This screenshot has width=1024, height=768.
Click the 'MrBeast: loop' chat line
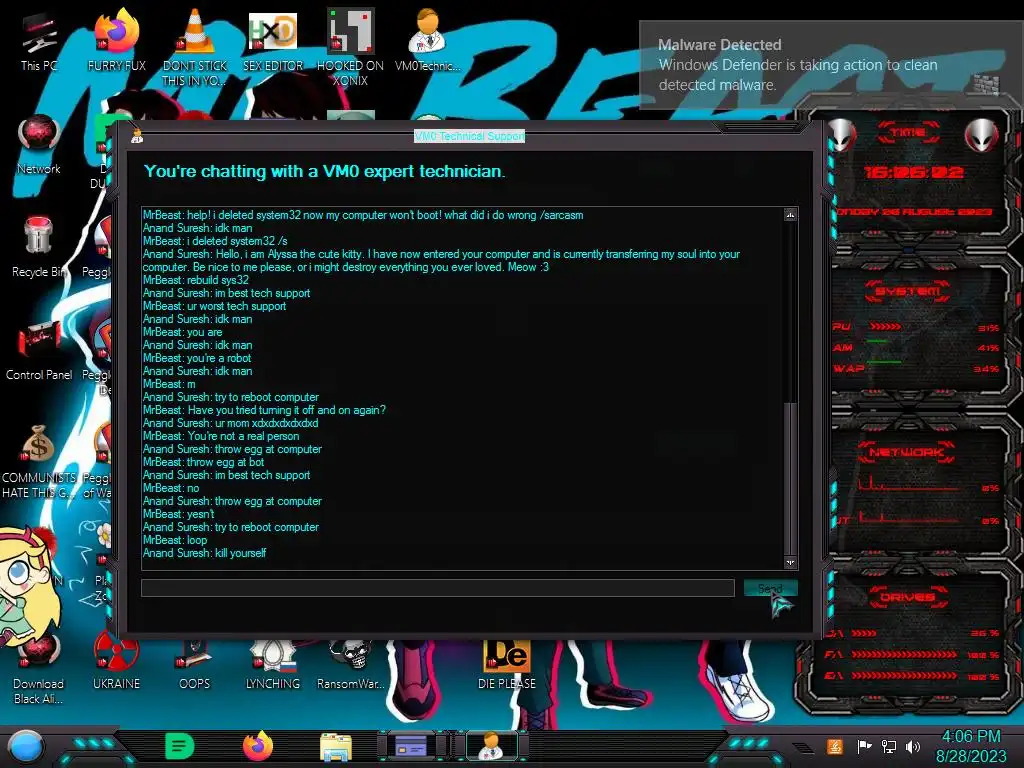(x=175, y=540)
